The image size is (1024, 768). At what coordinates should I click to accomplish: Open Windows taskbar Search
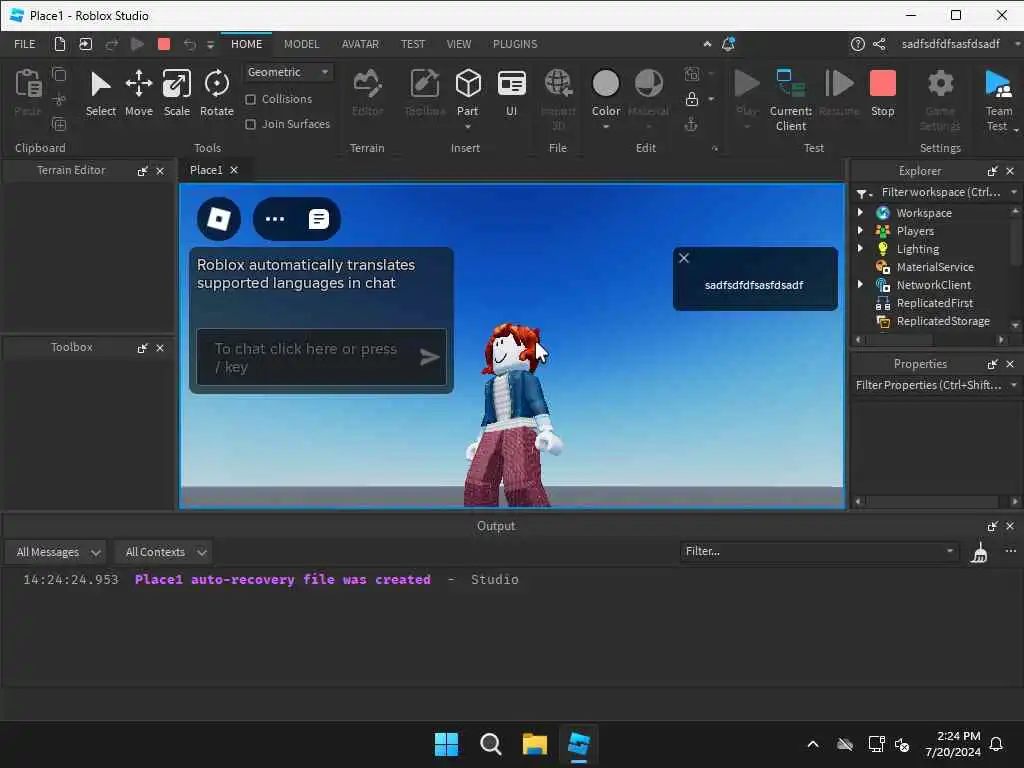490,744
